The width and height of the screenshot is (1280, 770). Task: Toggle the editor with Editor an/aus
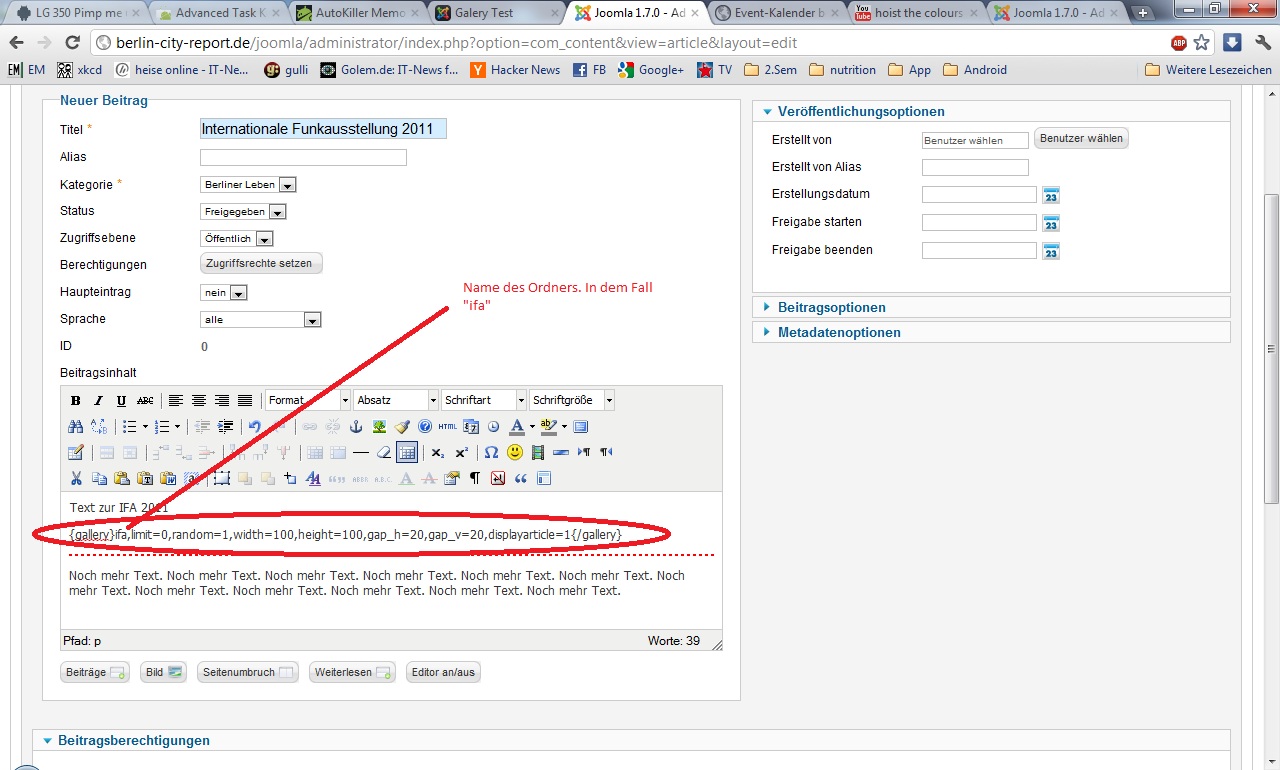click(443, 672)
